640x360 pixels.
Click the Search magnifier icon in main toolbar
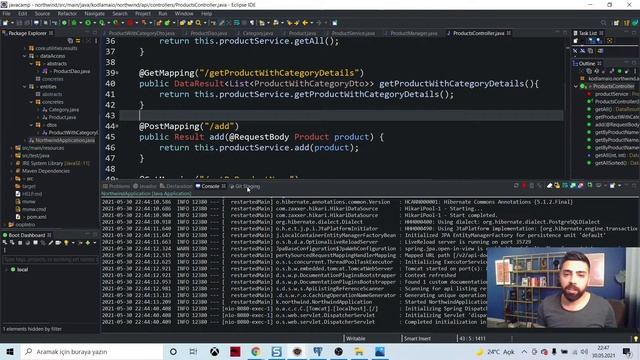[x=198, y=23]
